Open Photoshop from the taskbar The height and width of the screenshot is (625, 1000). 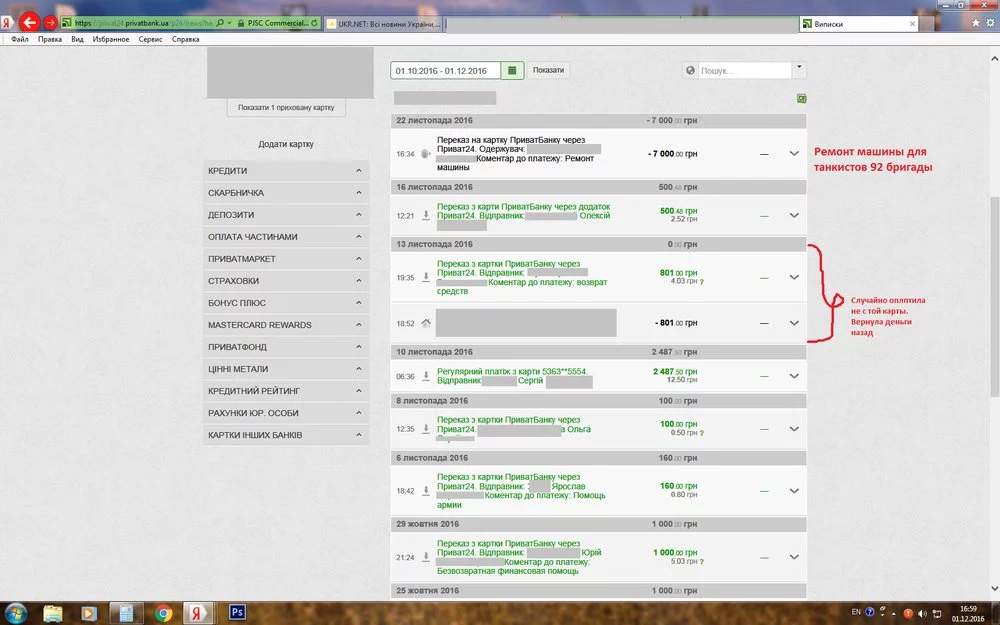point(237,612)
